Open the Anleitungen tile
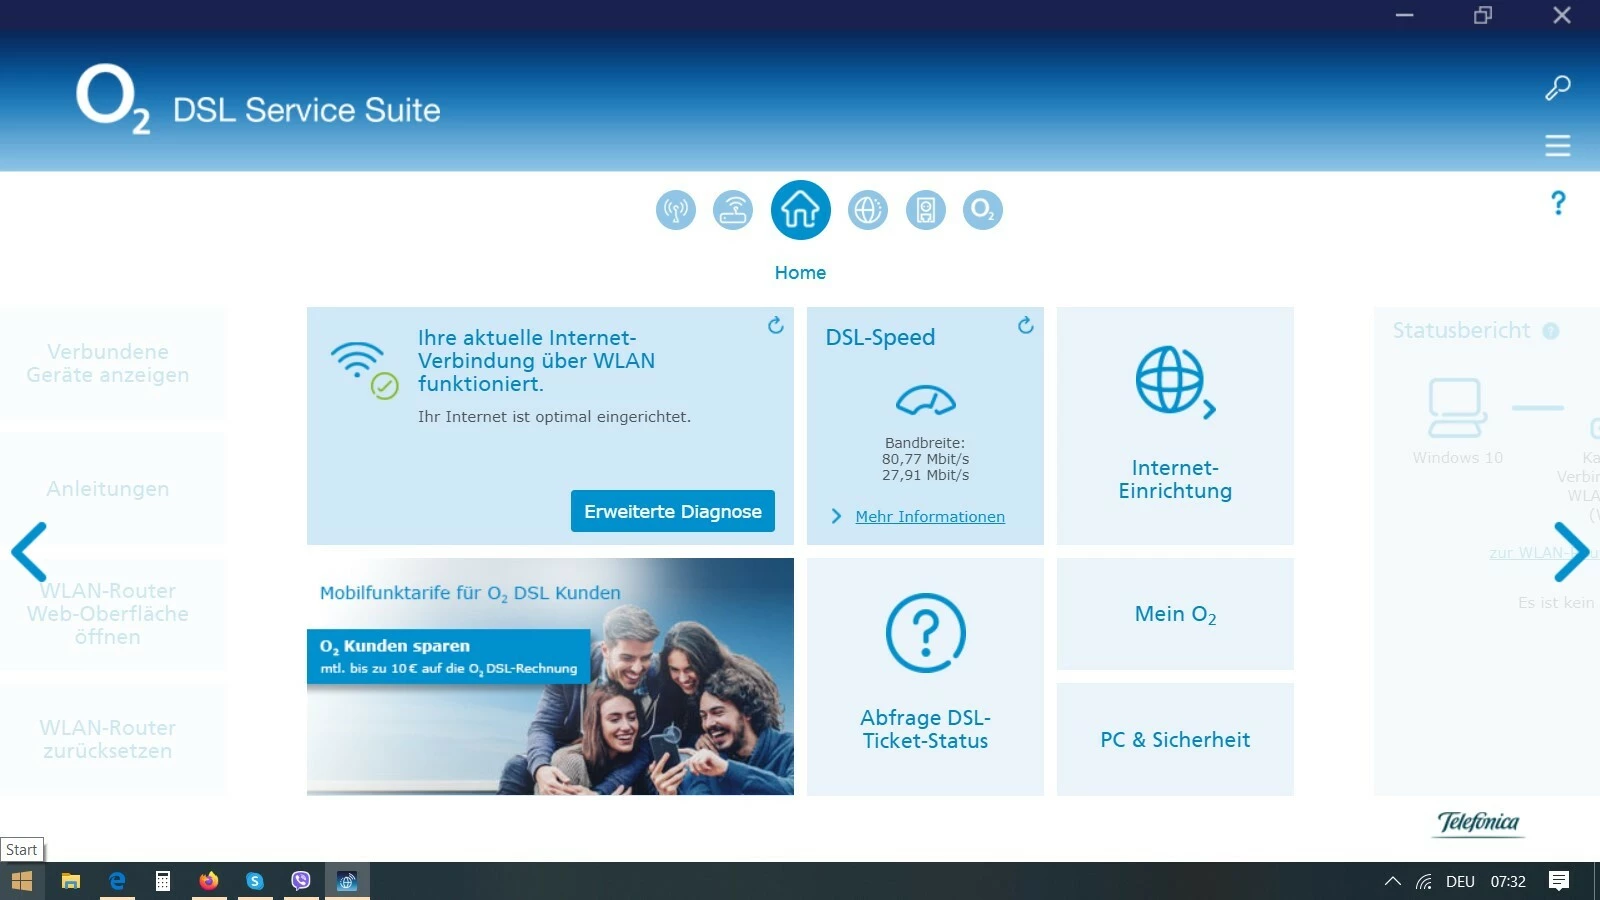 click(113, 489)
